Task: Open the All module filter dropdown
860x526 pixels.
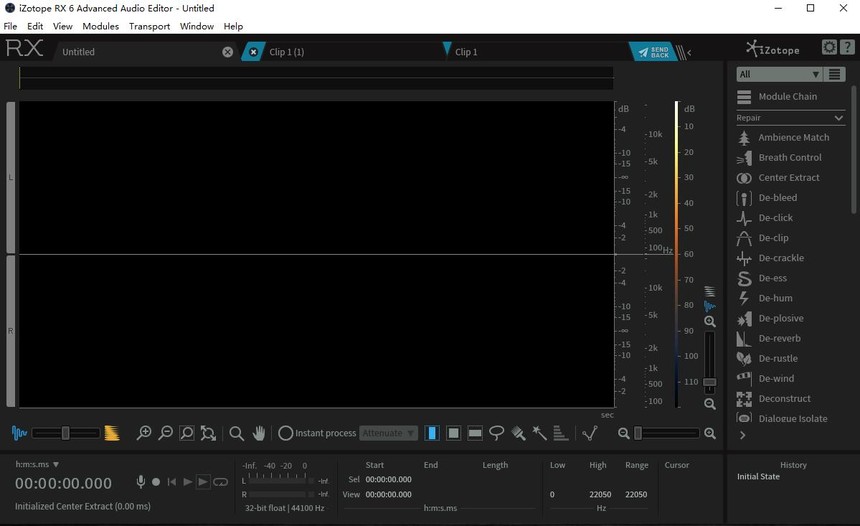Action: [779, 74]
